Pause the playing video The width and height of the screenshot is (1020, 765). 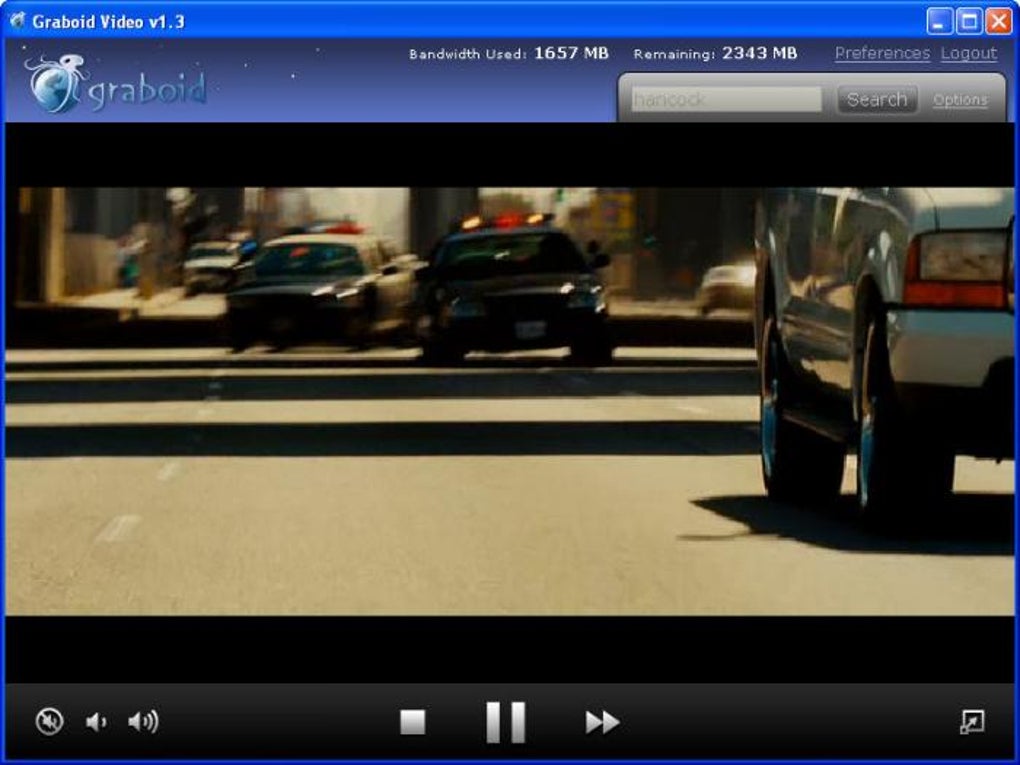click(x=506, y=722)
